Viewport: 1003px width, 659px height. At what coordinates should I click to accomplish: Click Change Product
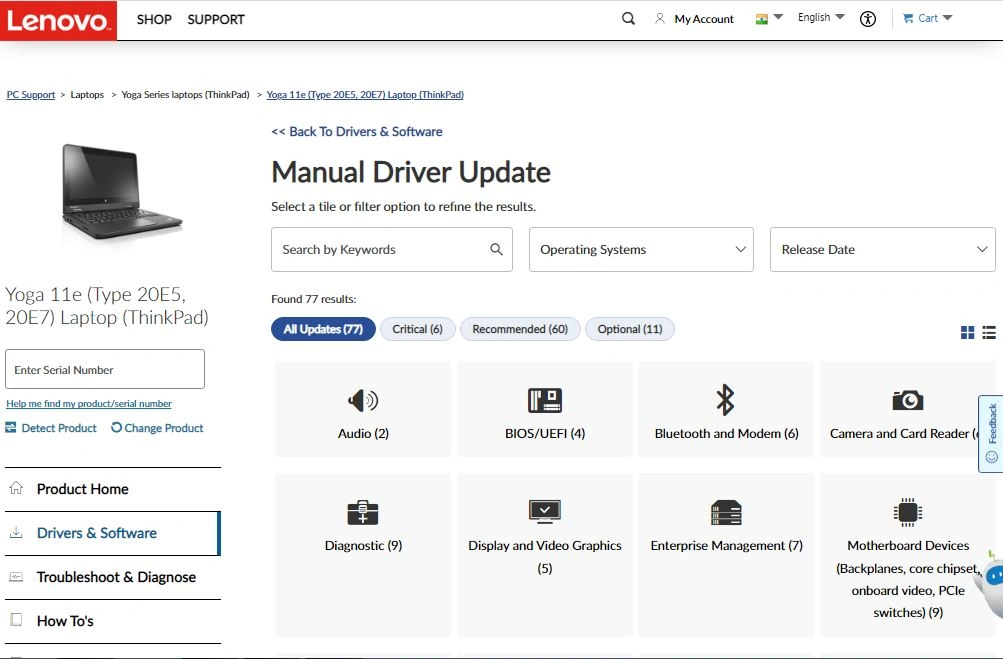click(x=164, y=428)
